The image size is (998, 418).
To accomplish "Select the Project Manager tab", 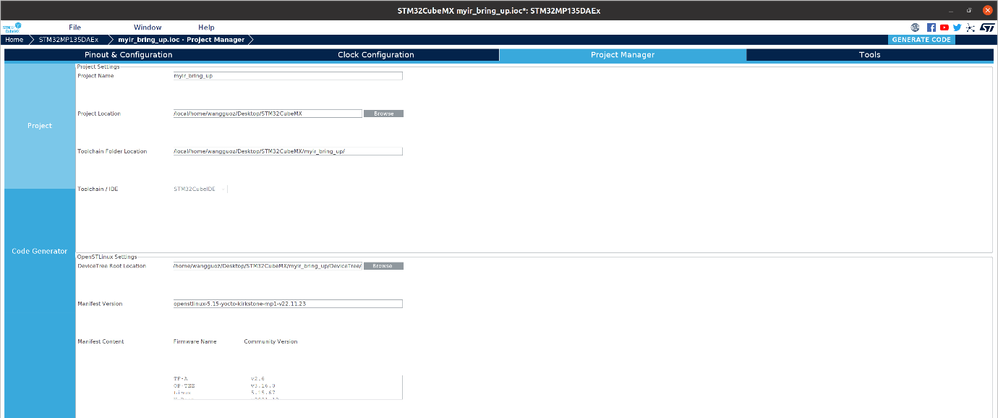I will click(622, 55).
